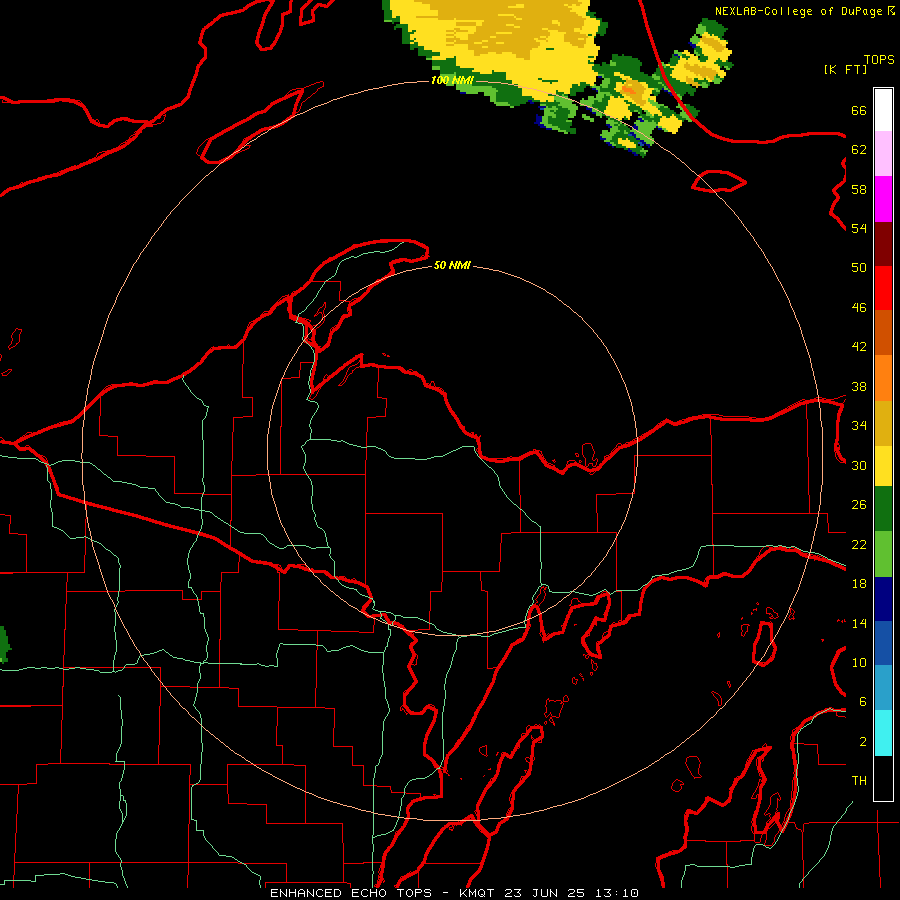
Task: Click the 54 value on the scale
Action: tap(859, 228)
